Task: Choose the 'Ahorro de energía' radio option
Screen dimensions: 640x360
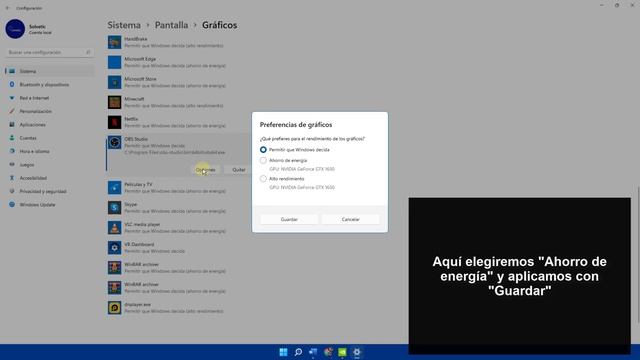Action: (x=263, y=160)
